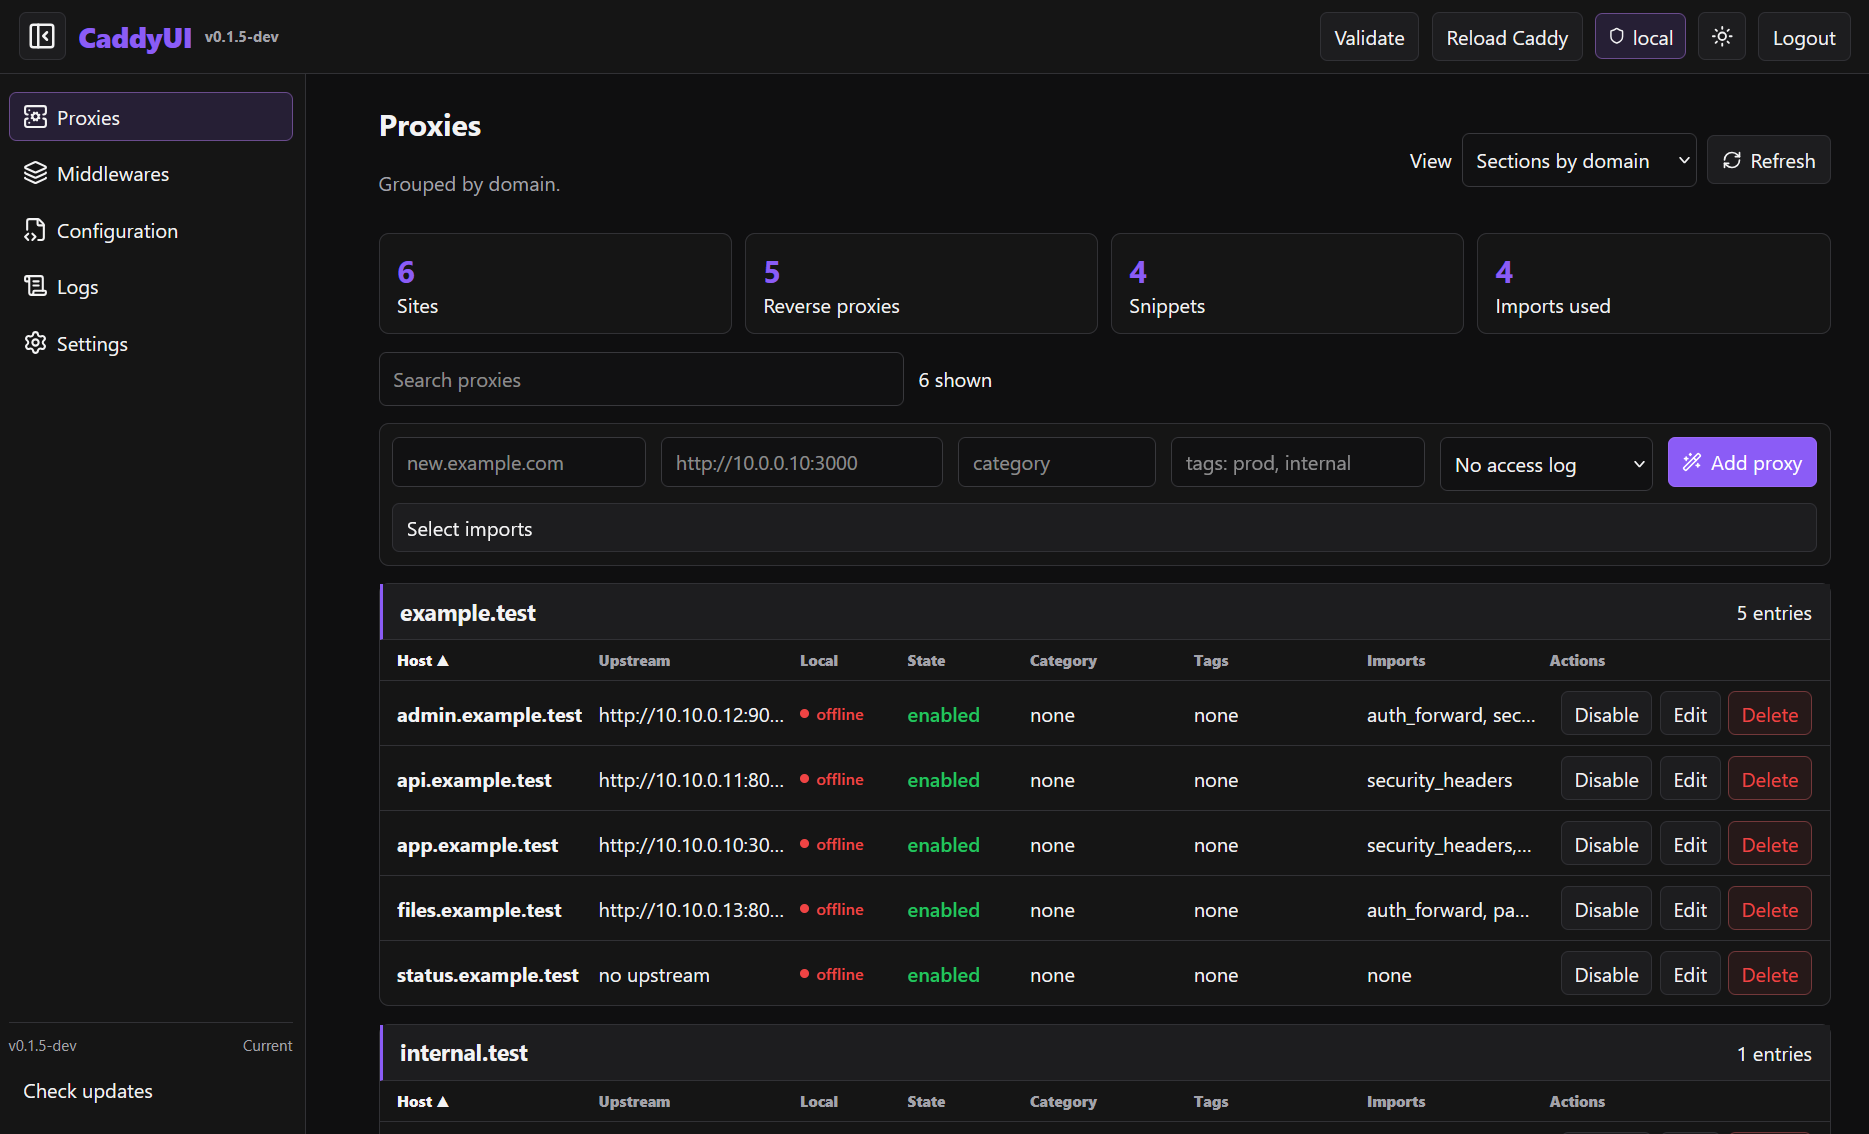This screenshot has height=1134, width=1869.
Task: Click the Middlewares layers icon
Action: (35, 173)
